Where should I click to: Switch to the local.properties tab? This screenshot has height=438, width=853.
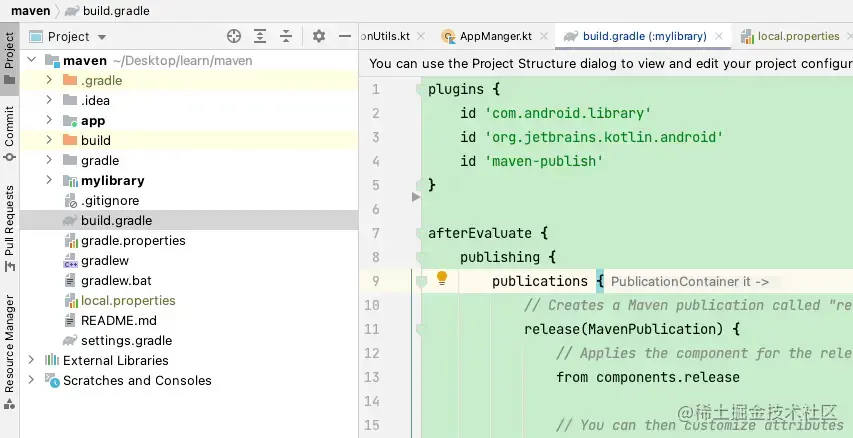tap(791, 36)
